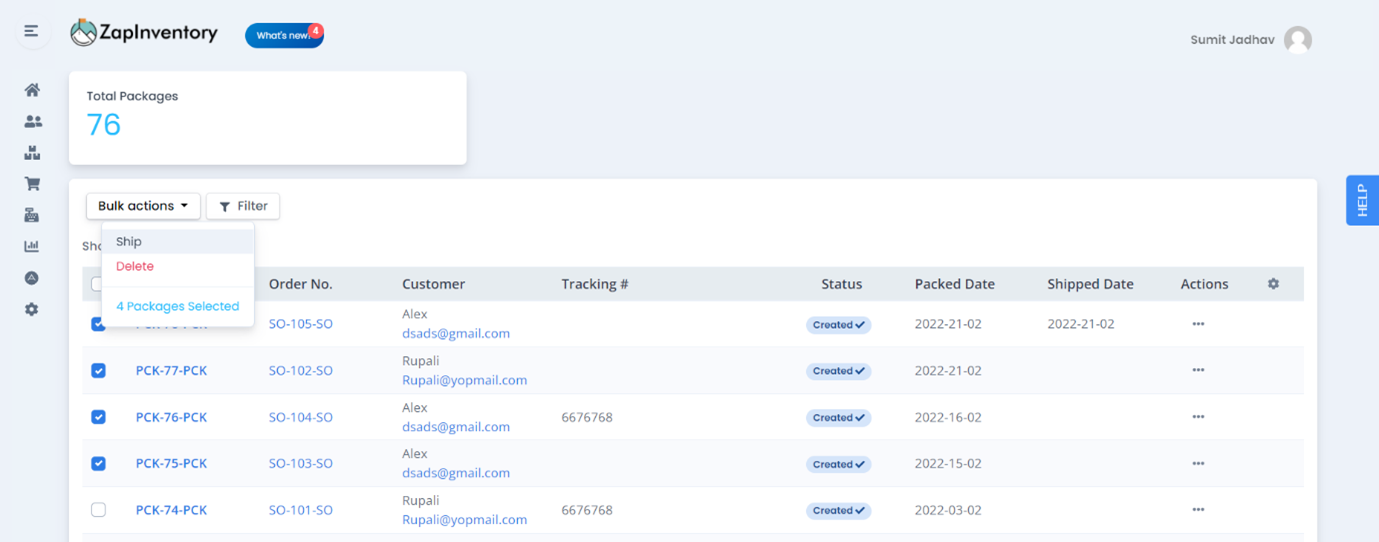Uncheck the PCK-77-PCK package checkbox
This screenshot has height=542, width=1379.
coord(98,370)
